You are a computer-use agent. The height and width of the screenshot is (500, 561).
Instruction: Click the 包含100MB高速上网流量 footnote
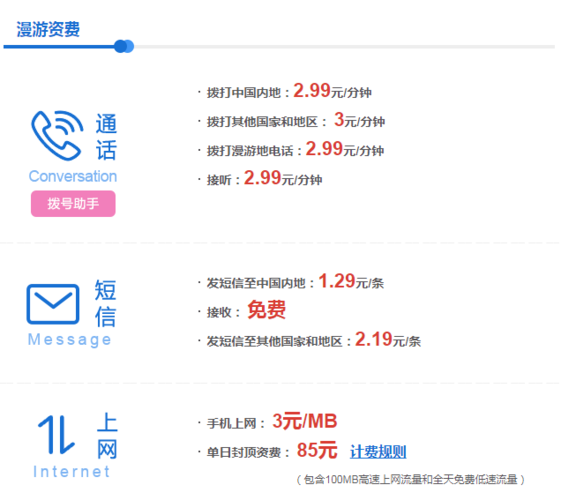411,479
